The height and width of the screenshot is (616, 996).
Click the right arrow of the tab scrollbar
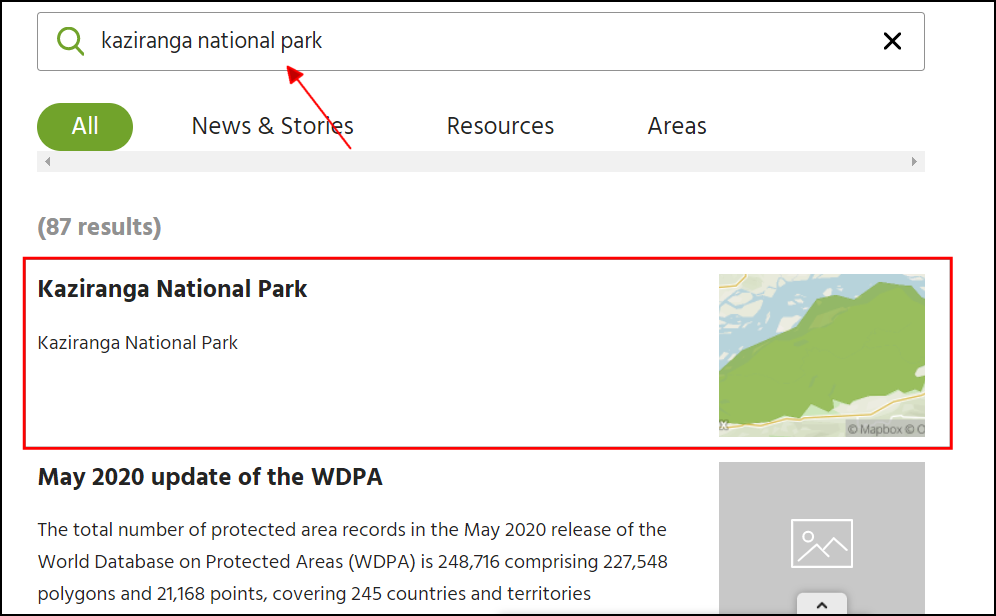(914, 162)
